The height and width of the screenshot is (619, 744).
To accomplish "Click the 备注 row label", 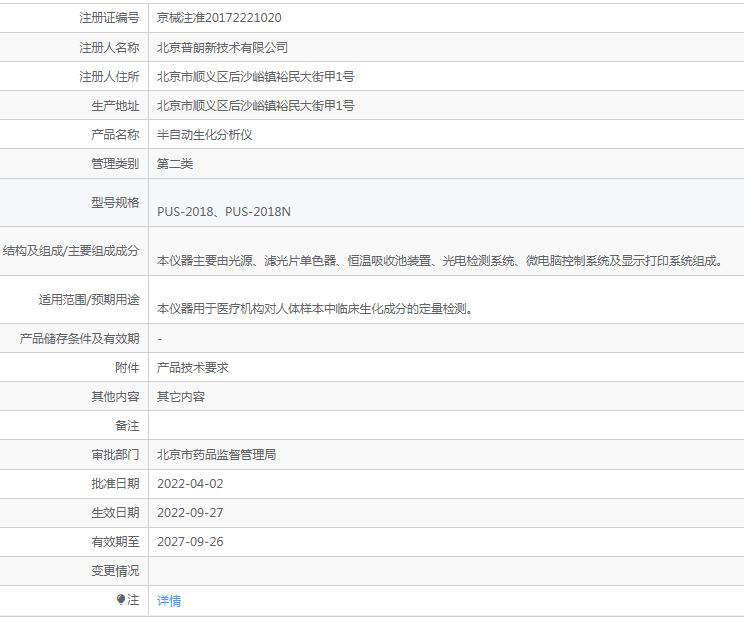I will [x=127, y=425].
